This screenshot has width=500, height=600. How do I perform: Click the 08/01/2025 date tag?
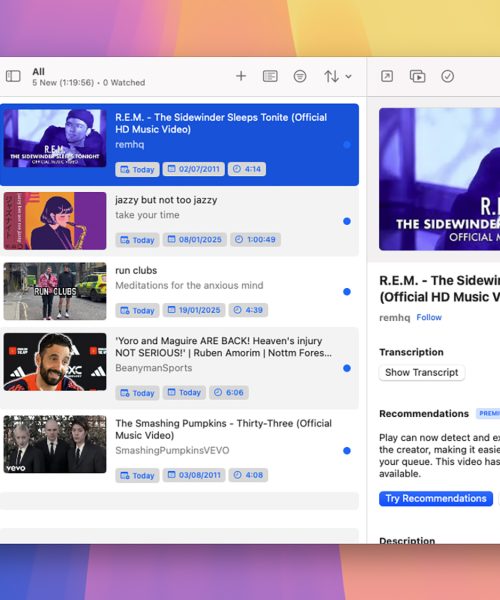coord(195,240)
